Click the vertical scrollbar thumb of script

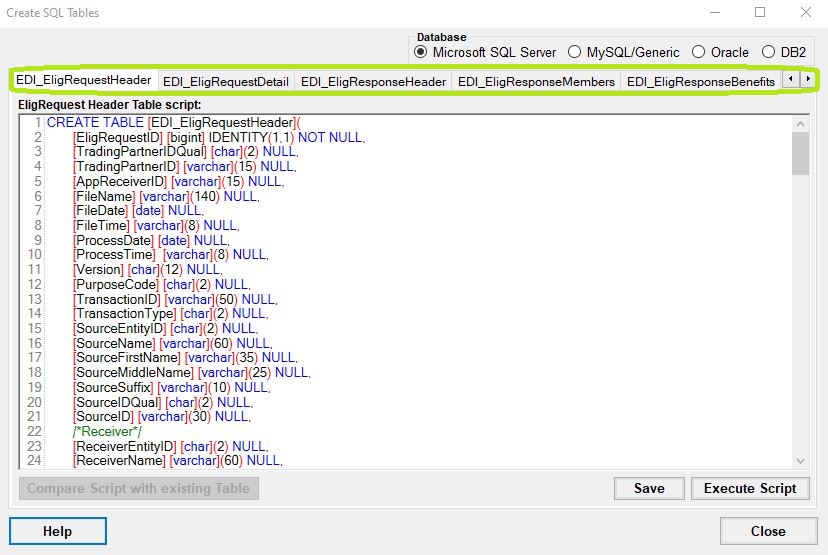(801, 153)
